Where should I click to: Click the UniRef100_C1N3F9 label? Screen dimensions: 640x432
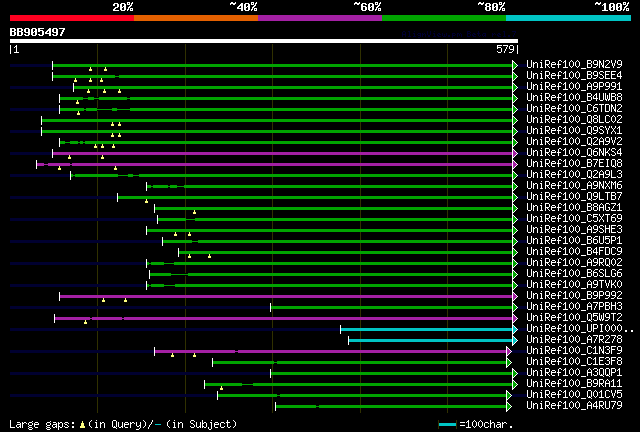pos(574,351)
